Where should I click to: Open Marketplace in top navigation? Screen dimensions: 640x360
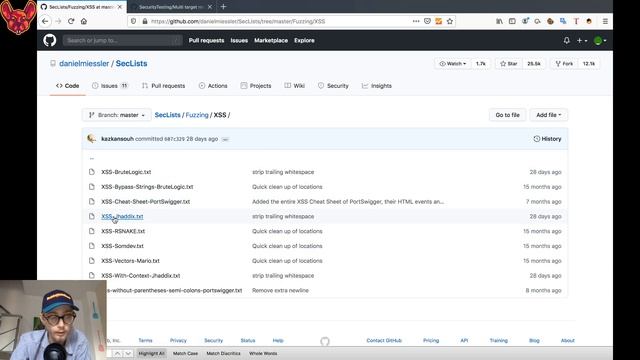(x=271, y=40)
